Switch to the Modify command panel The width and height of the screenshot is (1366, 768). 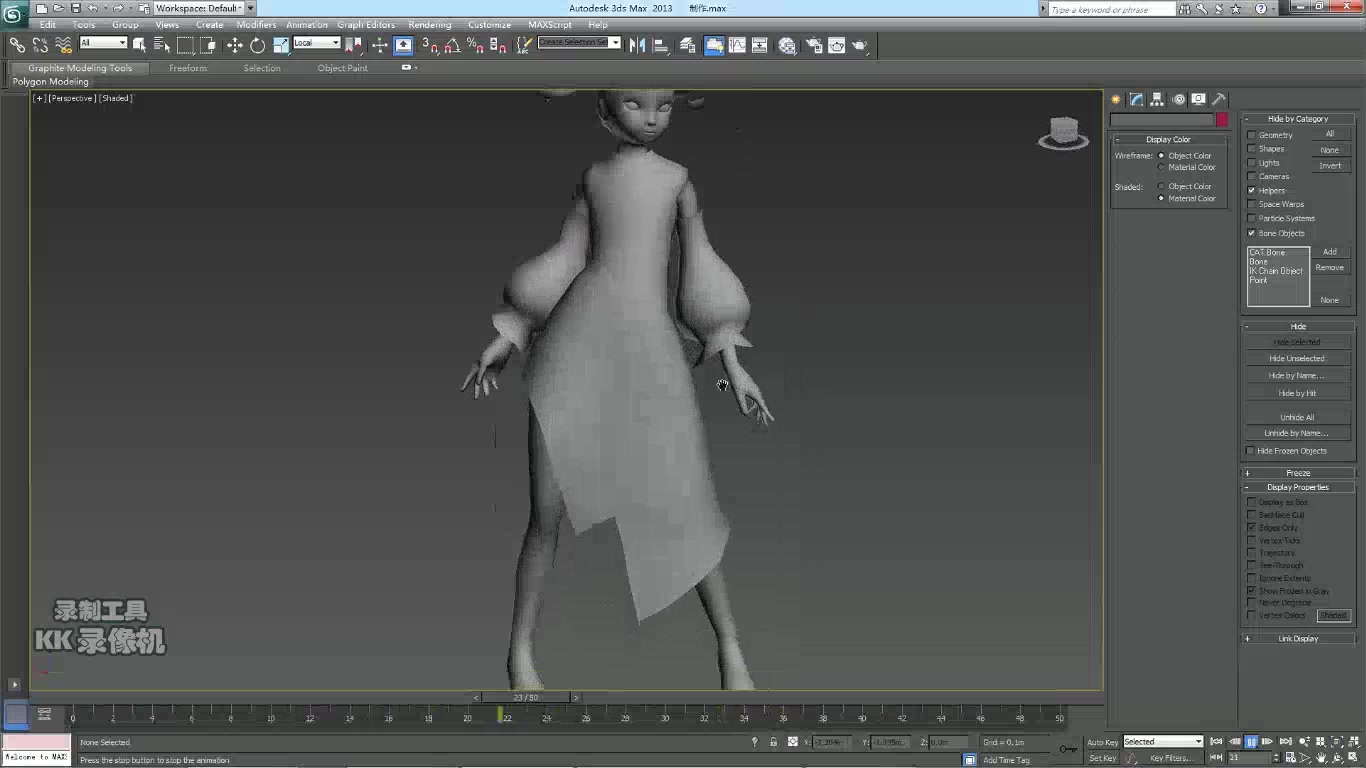1137,99
